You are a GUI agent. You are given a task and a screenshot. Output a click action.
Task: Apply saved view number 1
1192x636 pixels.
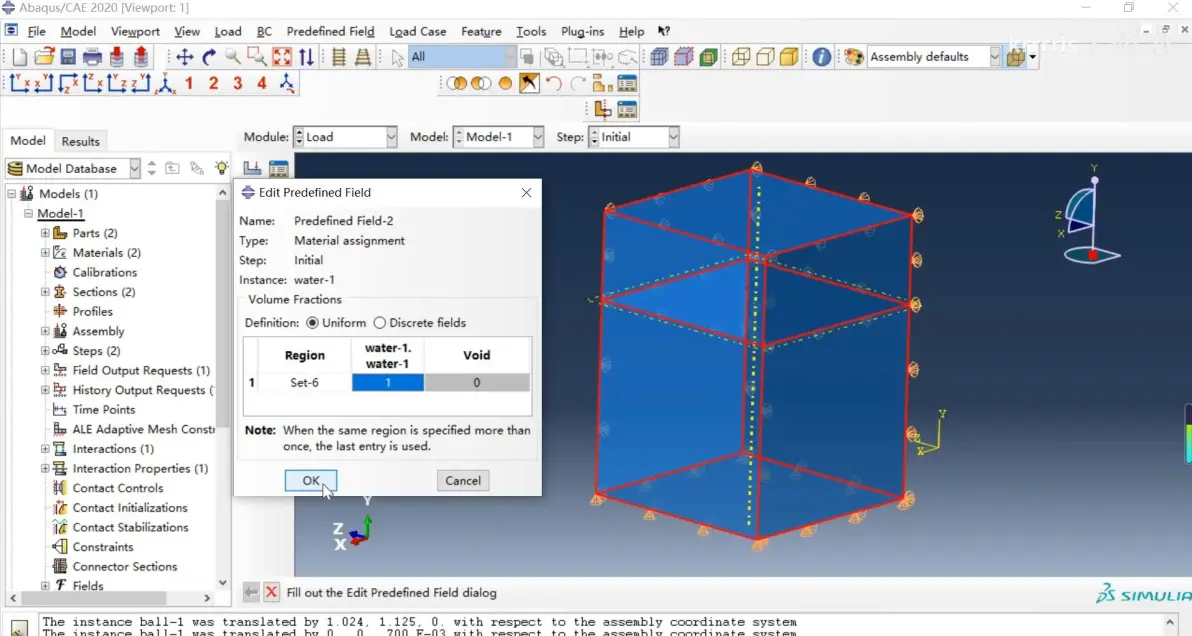[x=189, y=83]
